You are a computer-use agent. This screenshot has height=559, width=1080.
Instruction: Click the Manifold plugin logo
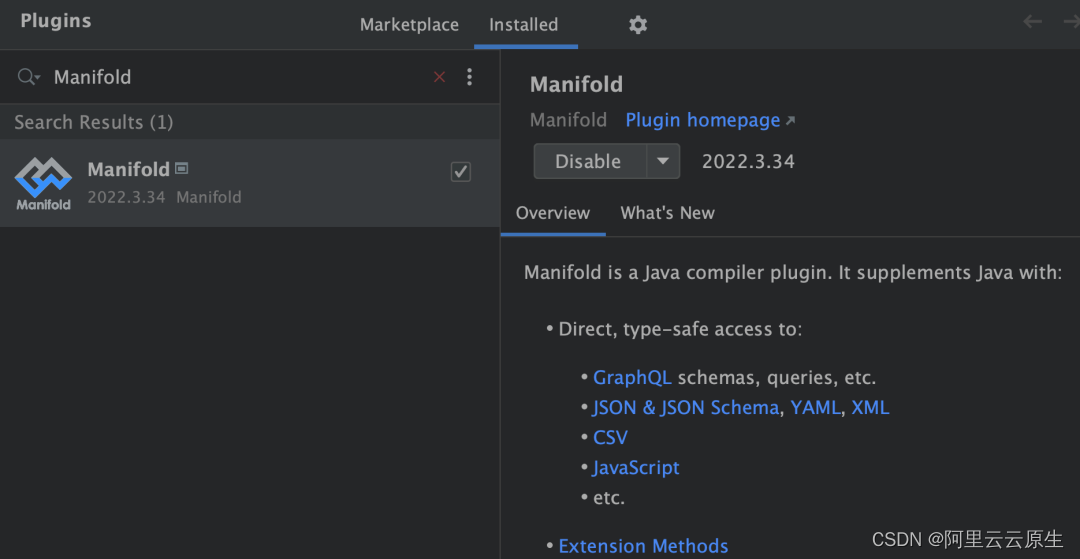pyautogui.click(x=43, y=183)
